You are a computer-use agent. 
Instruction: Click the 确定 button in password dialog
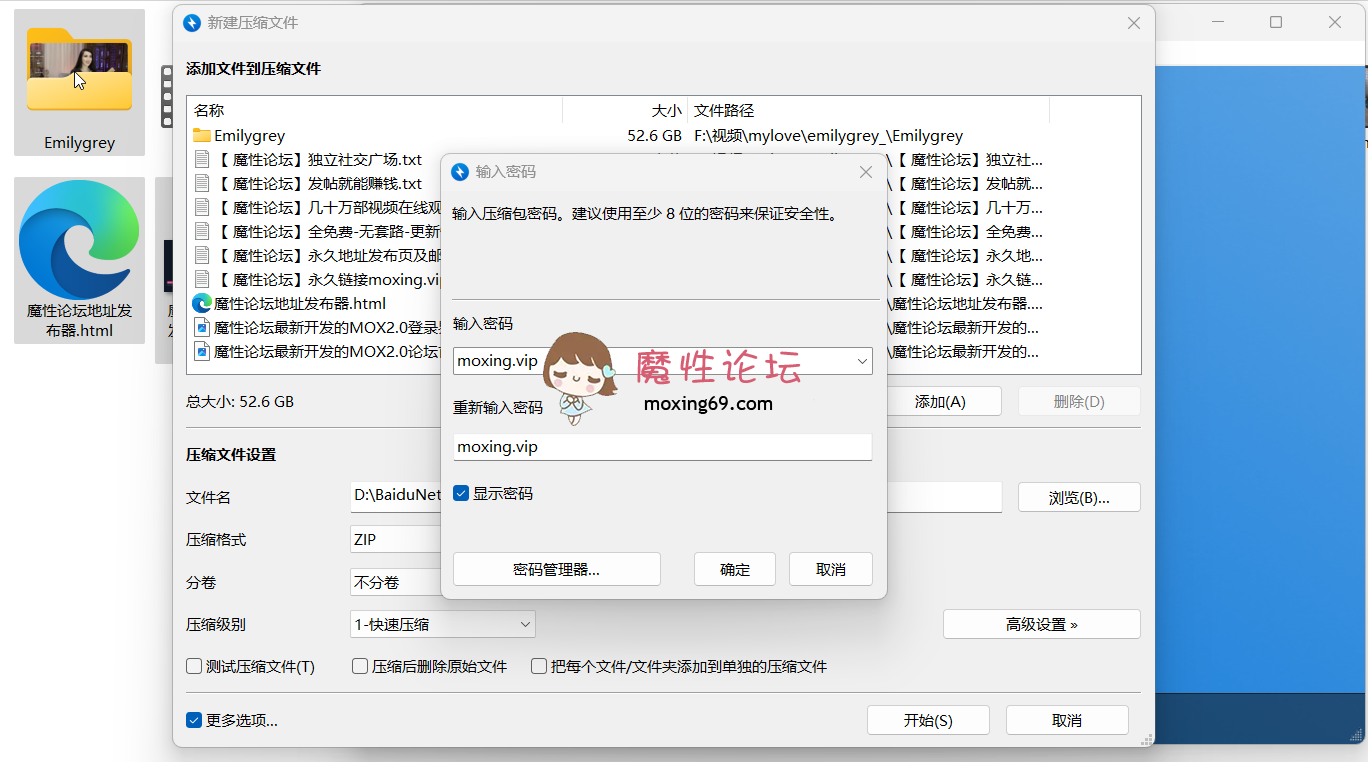735,569
